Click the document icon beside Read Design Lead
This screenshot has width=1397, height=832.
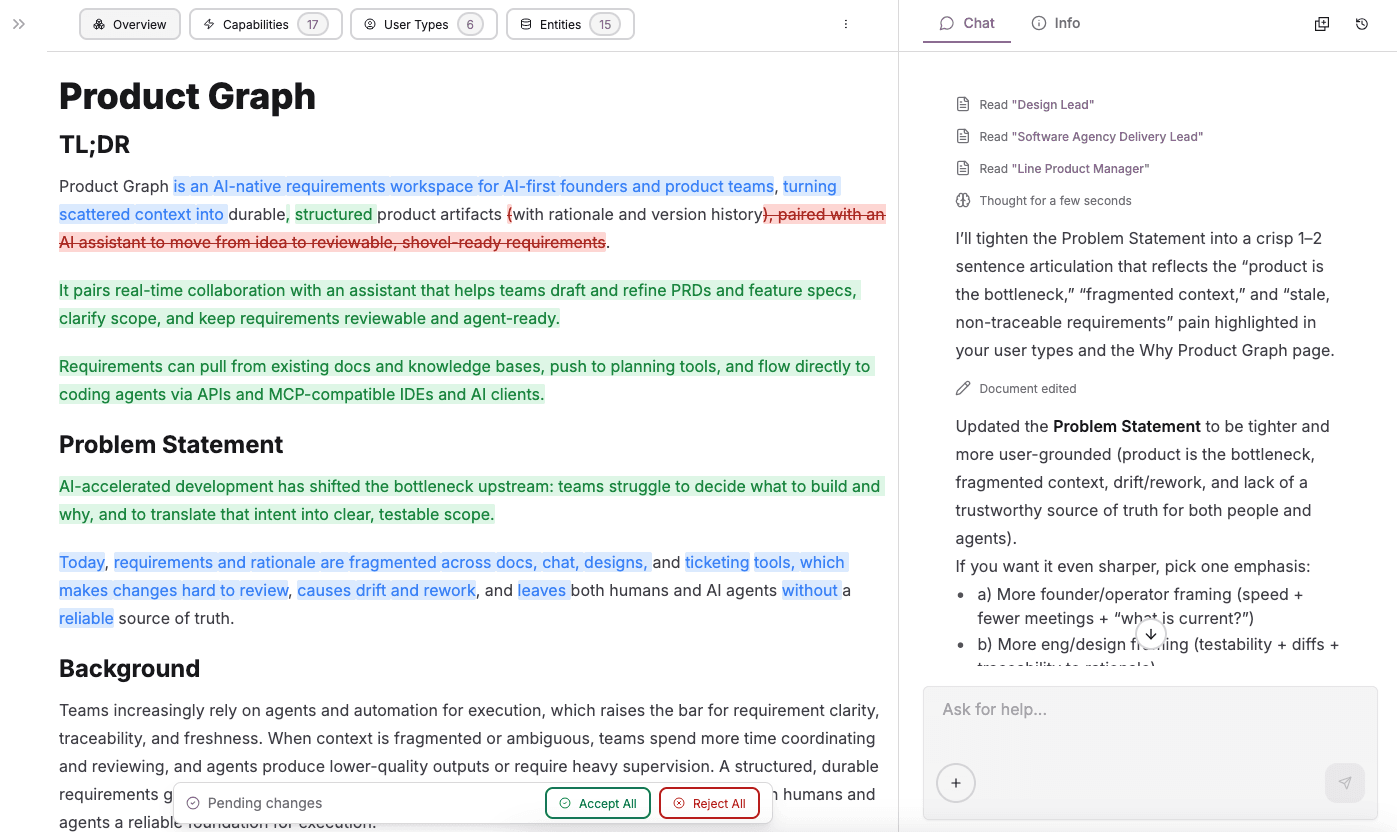[963, 104]
